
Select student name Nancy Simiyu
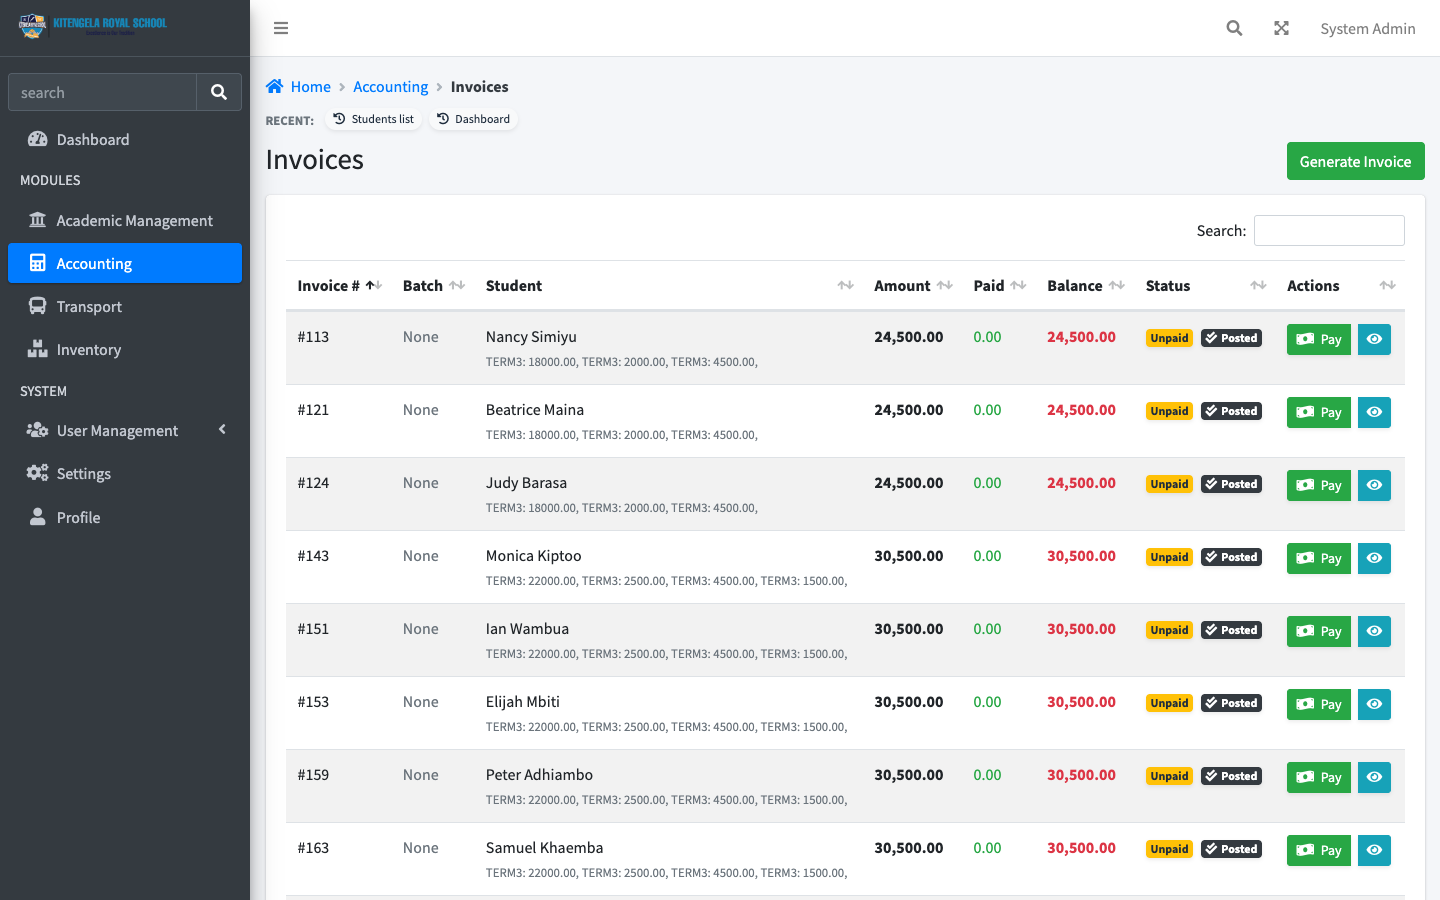pyautogui.click(x=531, y=337)
